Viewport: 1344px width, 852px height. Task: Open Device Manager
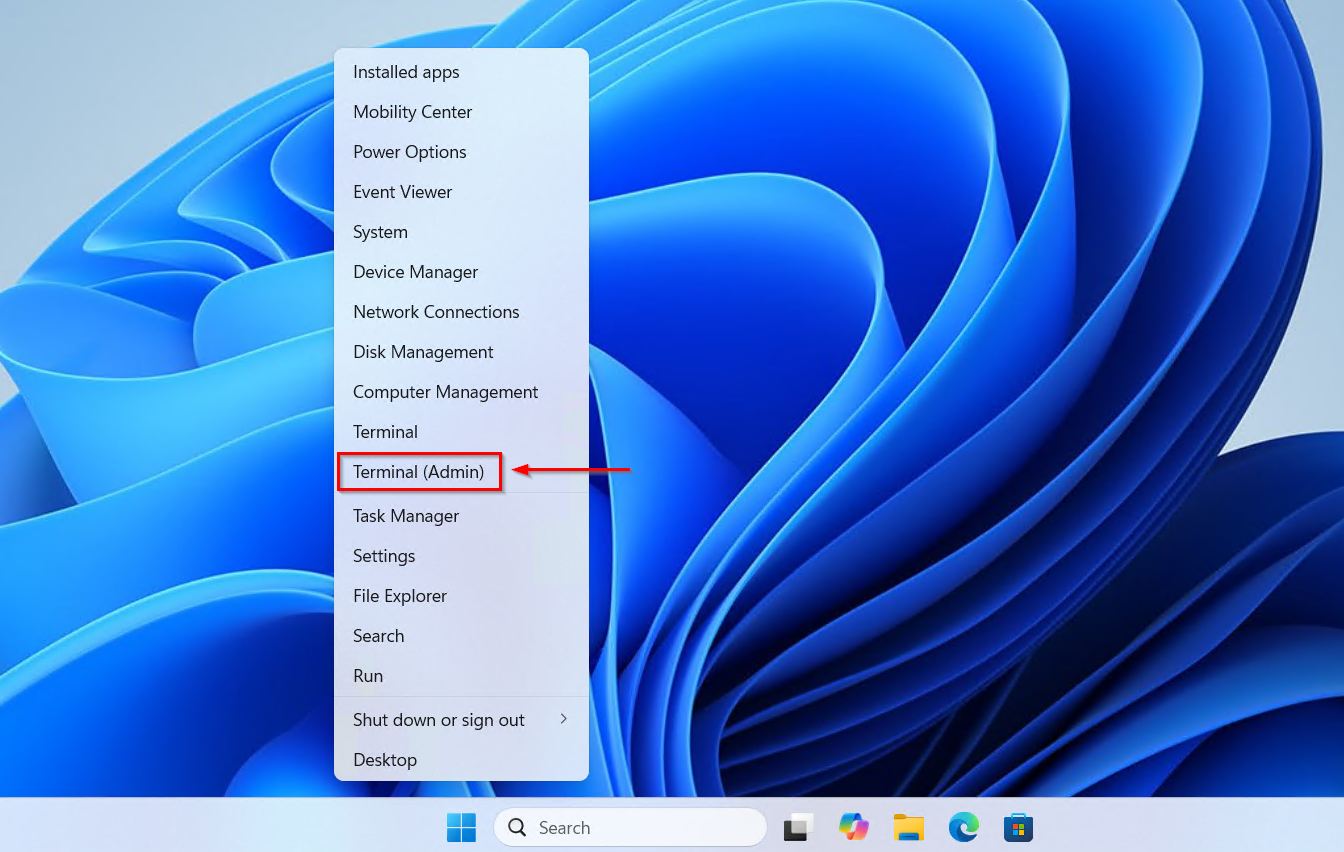pos(415,272)
